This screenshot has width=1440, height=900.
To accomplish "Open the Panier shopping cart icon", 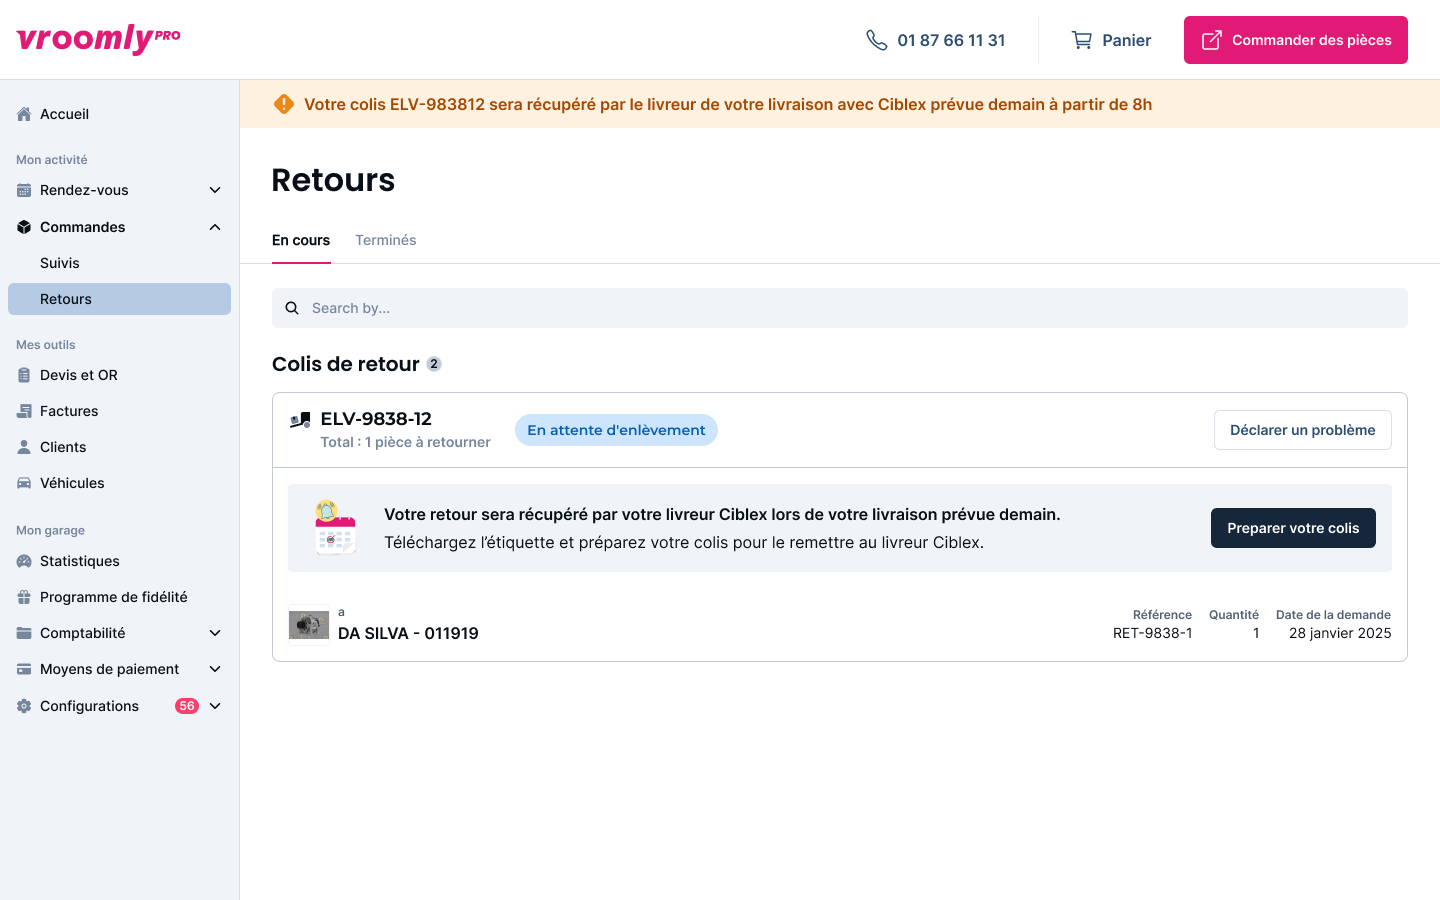I will point(1082,40).
